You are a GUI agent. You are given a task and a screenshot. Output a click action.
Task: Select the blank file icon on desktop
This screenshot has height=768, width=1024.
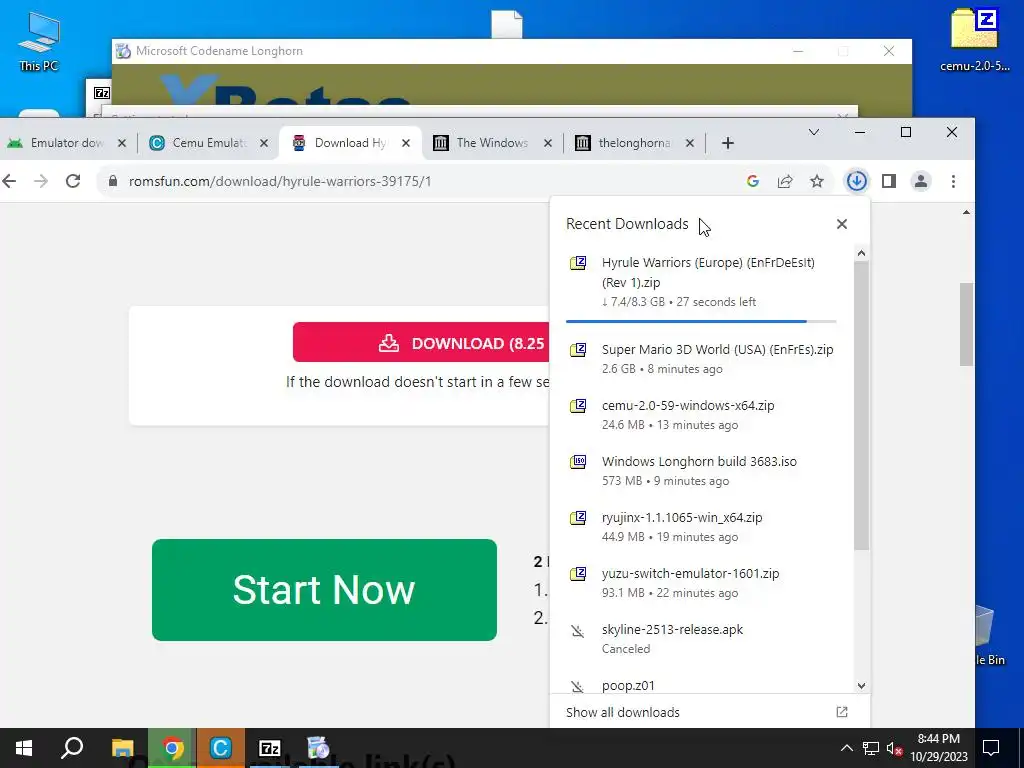coord(507,24)
